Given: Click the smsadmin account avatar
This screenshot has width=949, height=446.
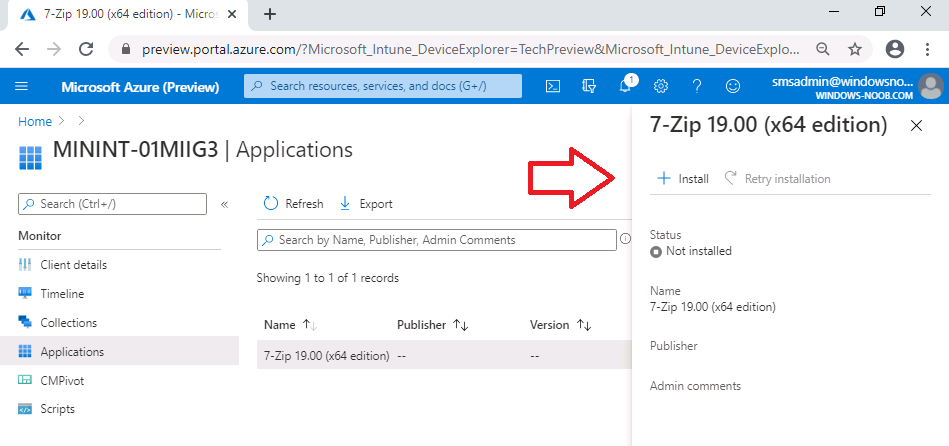Looking at the screenshot, I should point(930,87).
